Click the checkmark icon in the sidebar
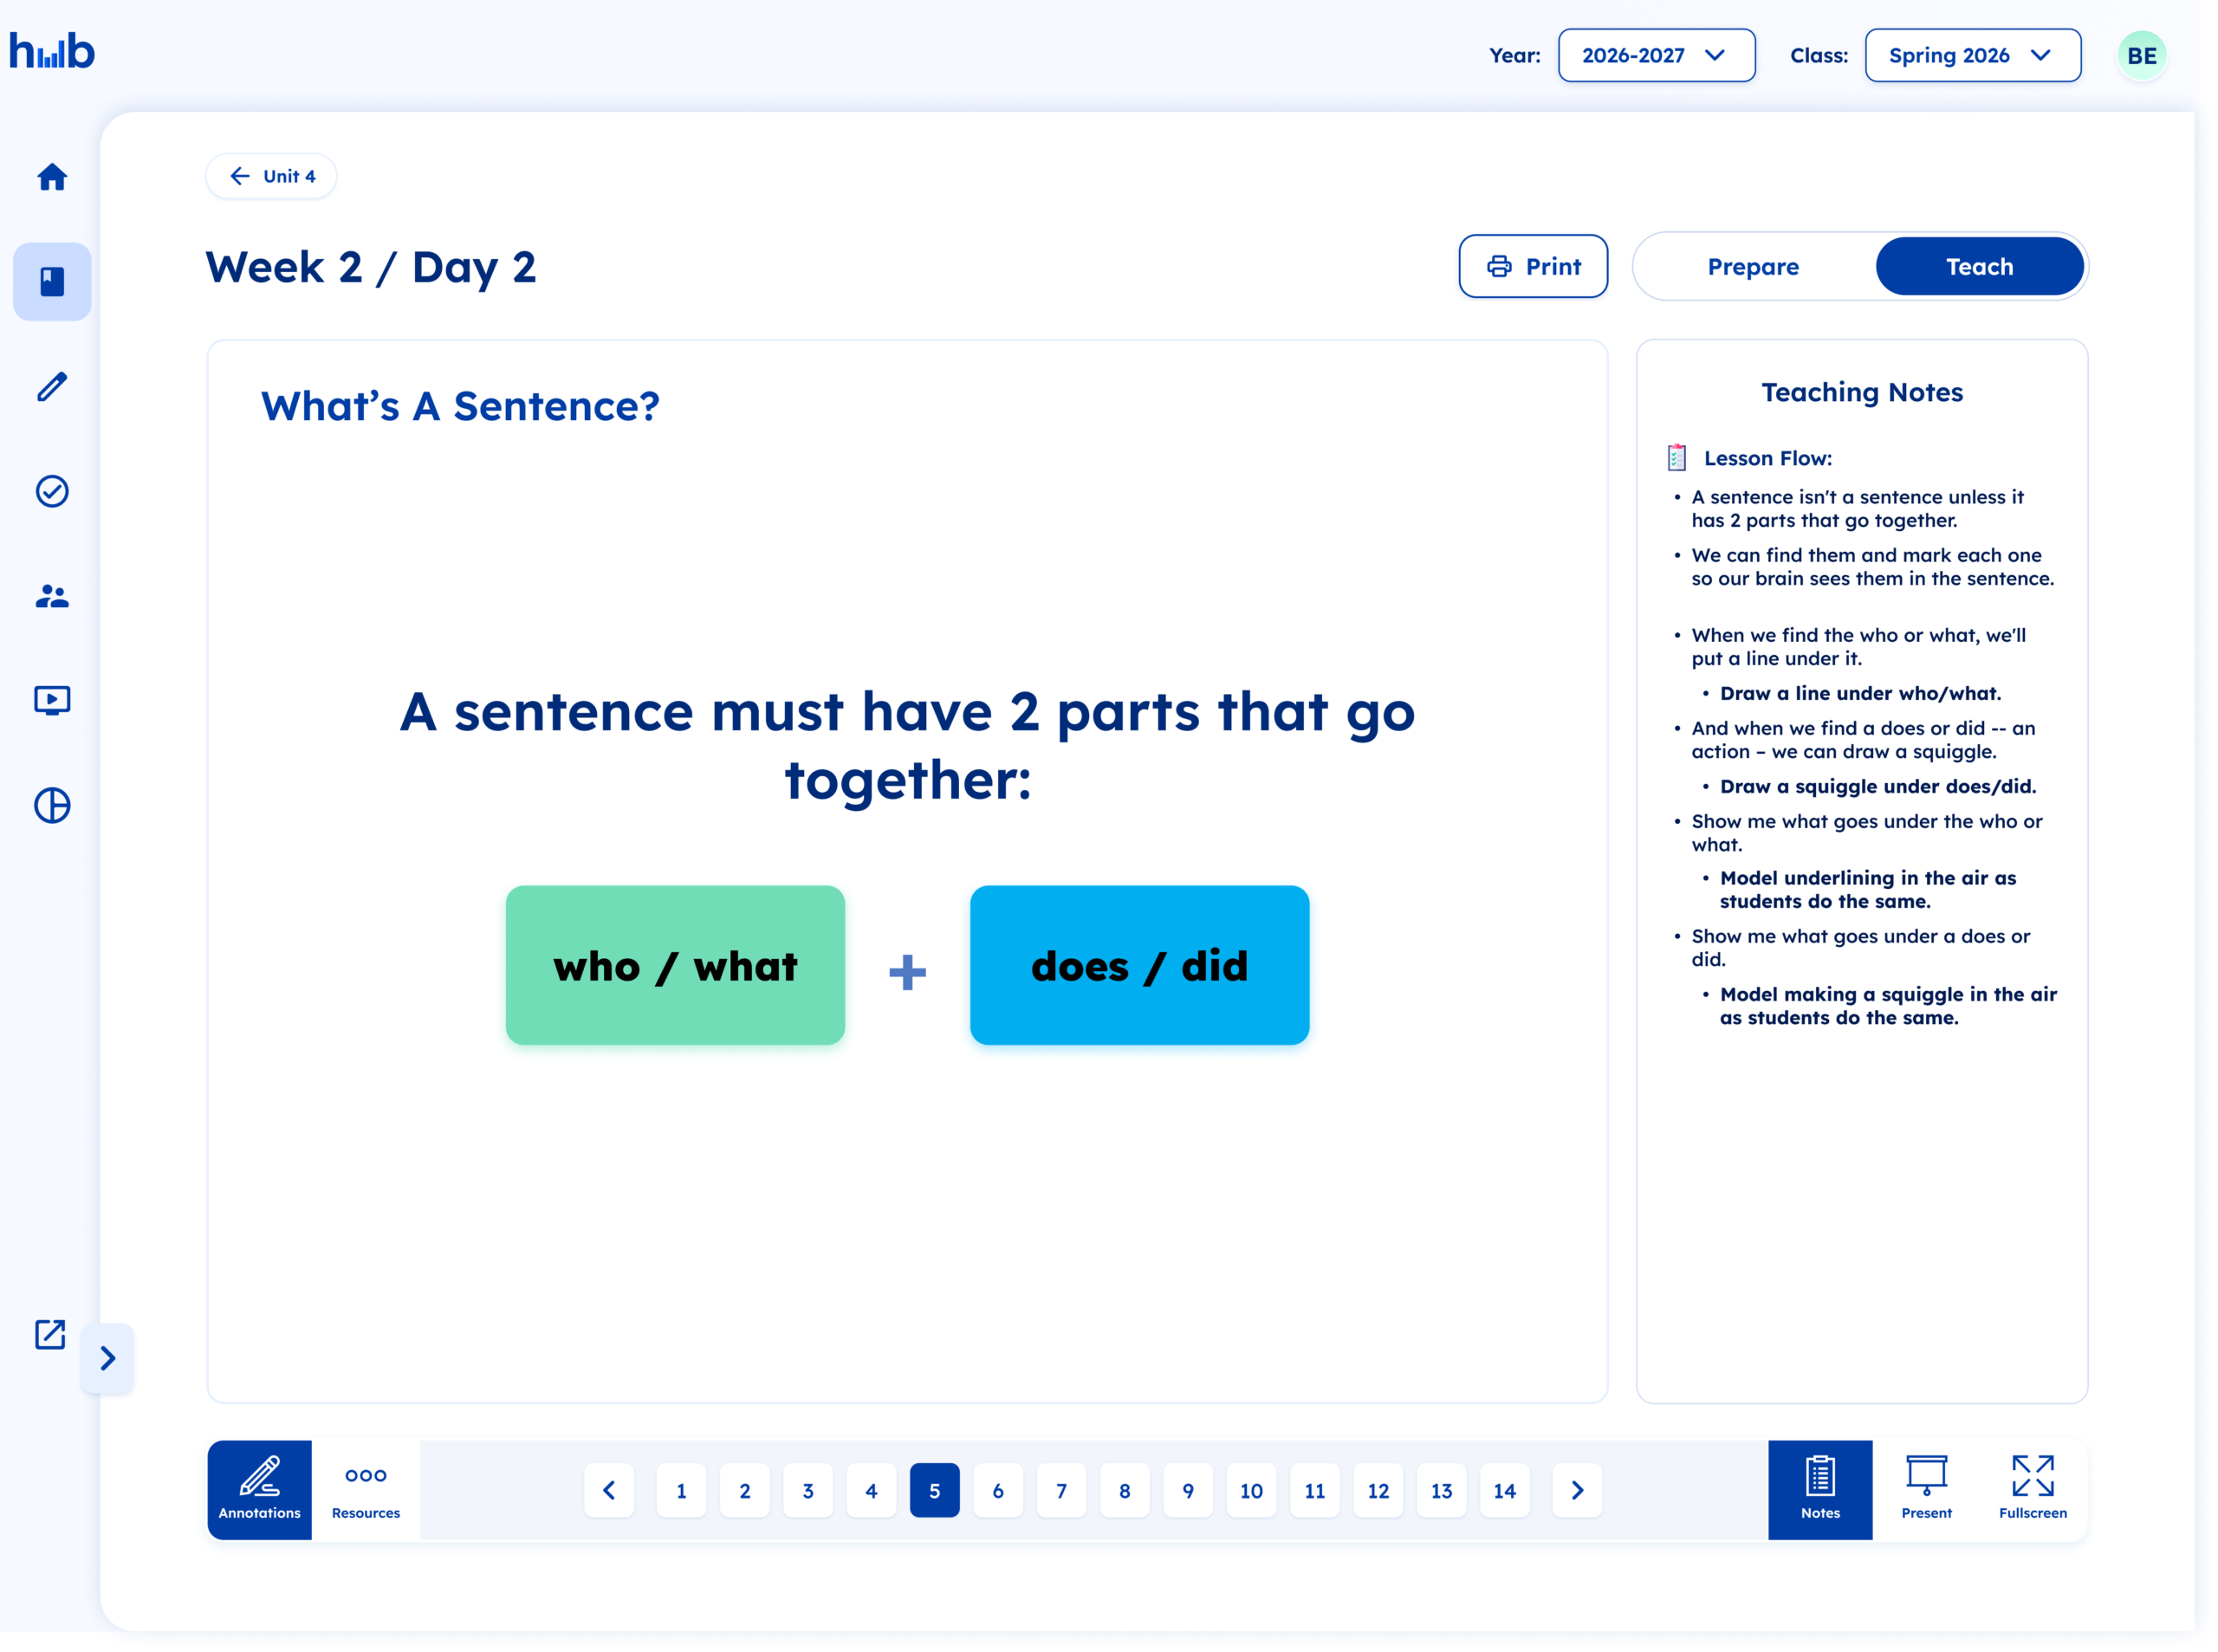The width and height of the screenshot is (2218, 1652). coord(52,491)
